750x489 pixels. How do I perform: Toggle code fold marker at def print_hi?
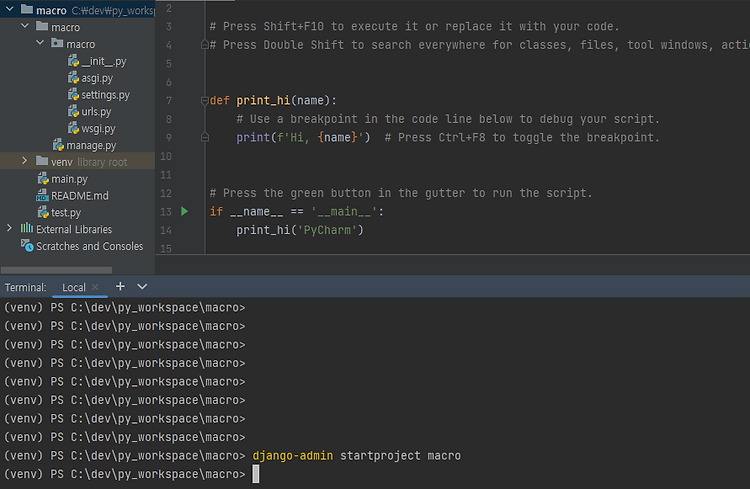[205, 100]
